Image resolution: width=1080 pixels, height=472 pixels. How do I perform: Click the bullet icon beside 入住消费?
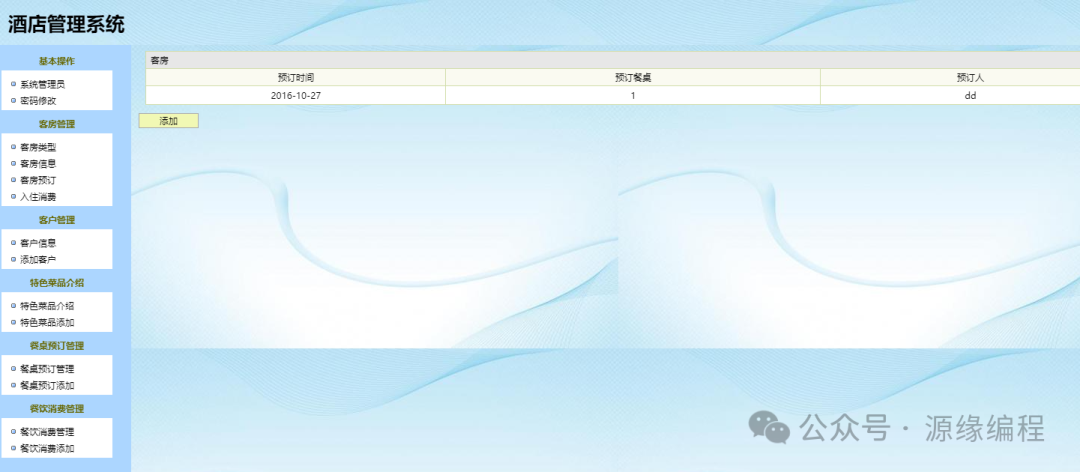(x=13, y=196)
